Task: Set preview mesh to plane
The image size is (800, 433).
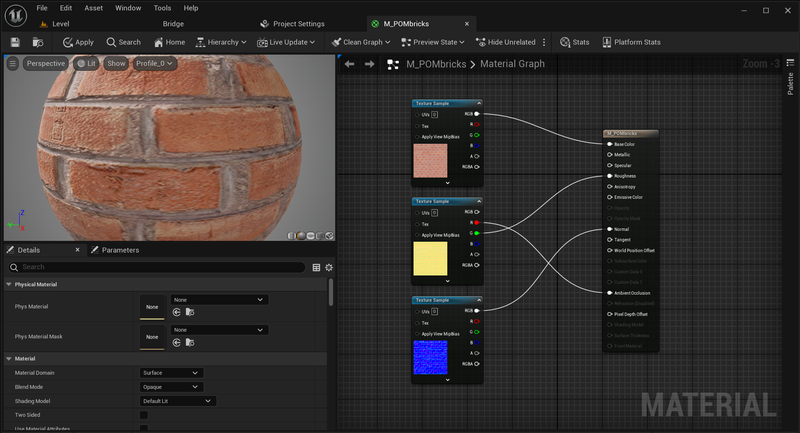Action: pyautogui.click(x=311, y=236)
